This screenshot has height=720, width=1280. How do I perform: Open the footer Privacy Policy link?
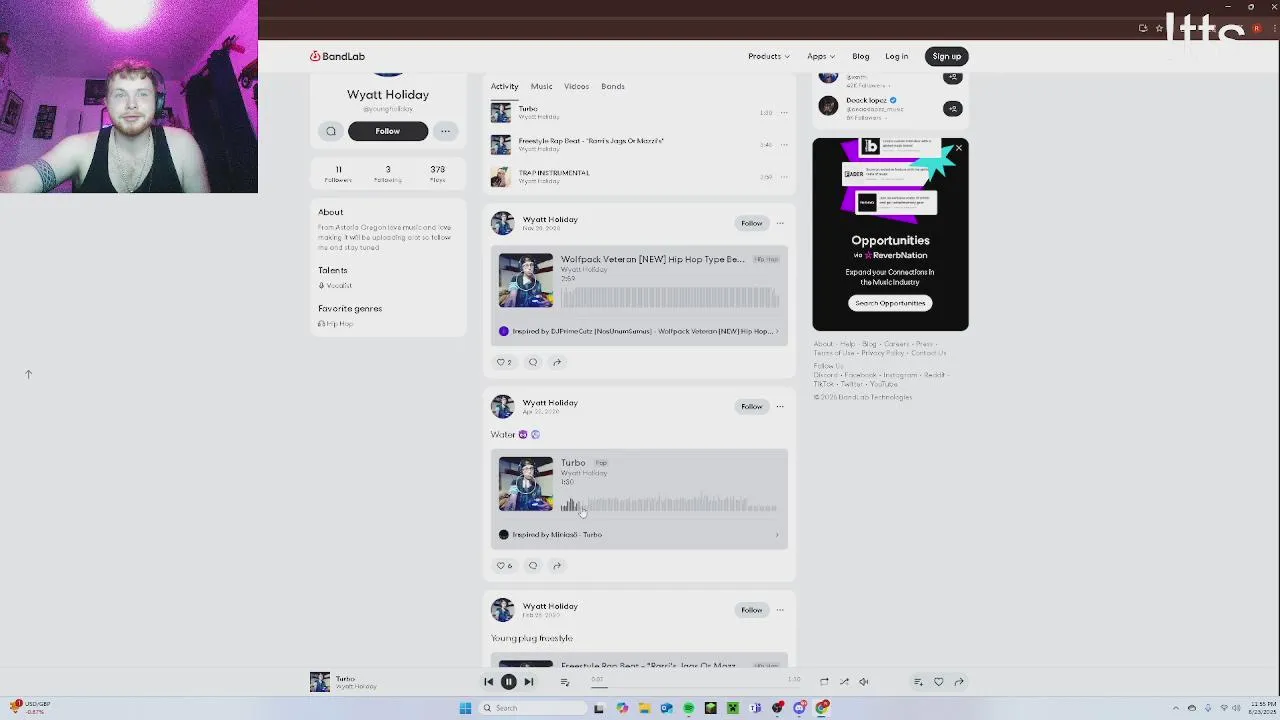point(882,353)
